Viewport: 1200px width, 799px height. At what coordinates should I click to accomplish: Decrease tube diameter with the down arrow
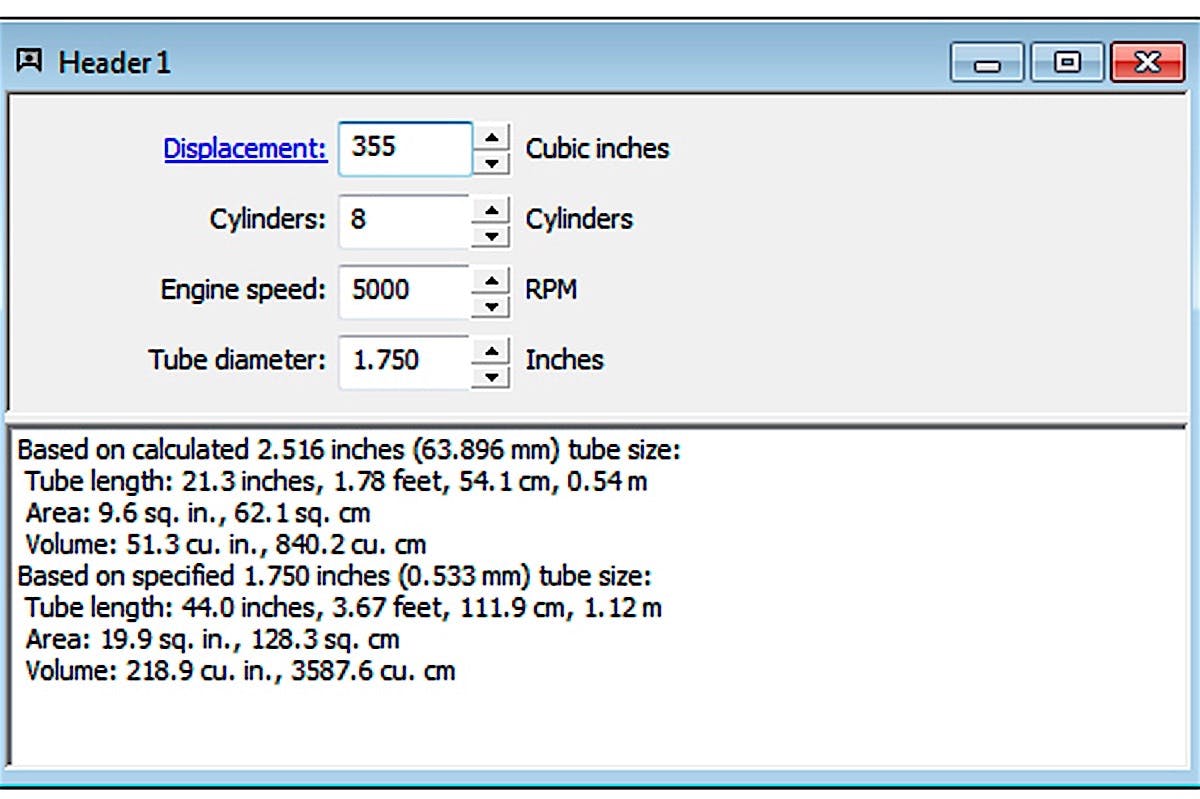(x=491, y=376)
